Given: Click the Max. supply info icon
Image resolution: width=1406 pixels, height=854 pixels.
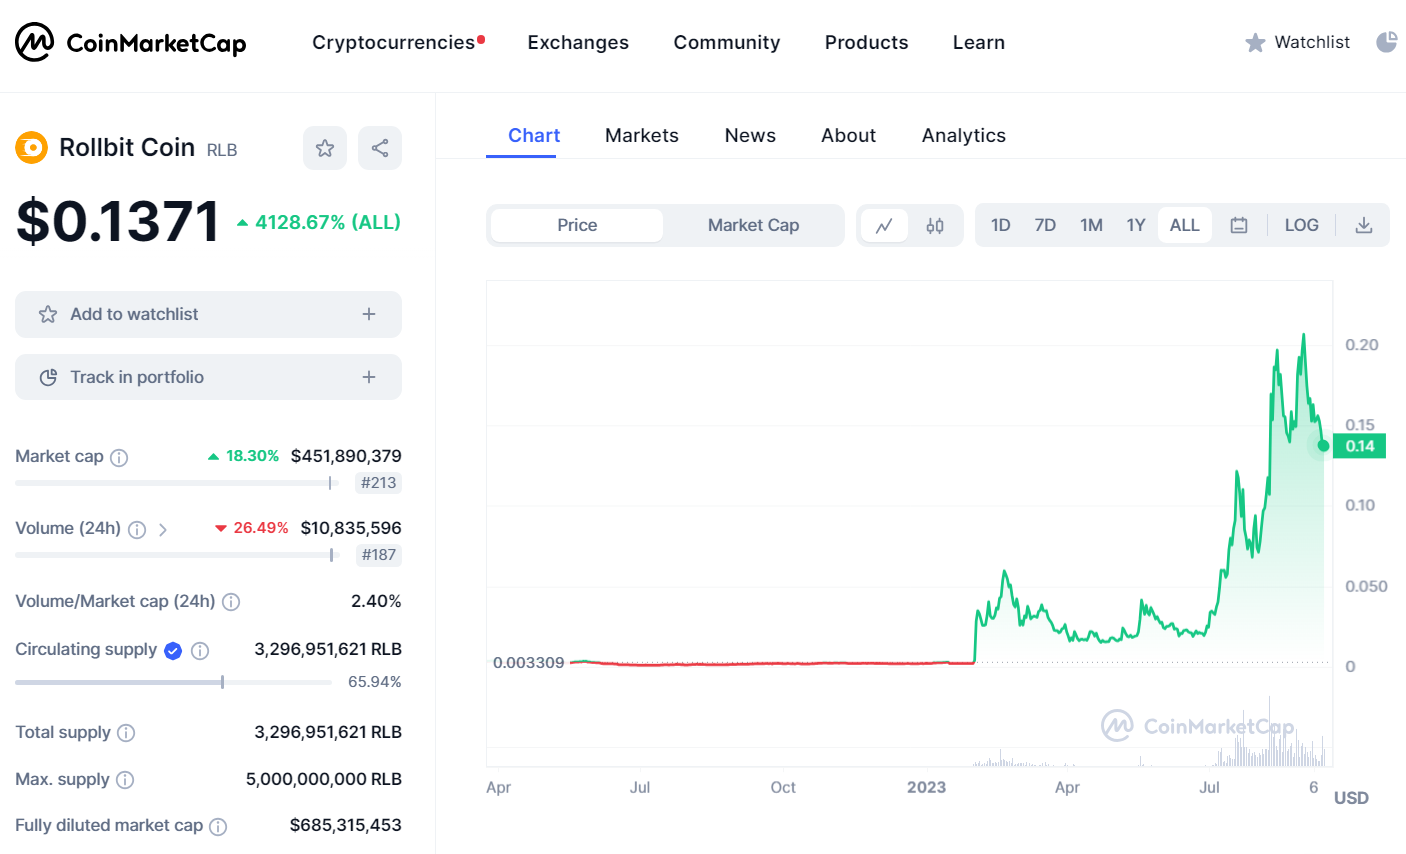Looking at the screenshot, I should pyautogui.click(x=125, y=780).
